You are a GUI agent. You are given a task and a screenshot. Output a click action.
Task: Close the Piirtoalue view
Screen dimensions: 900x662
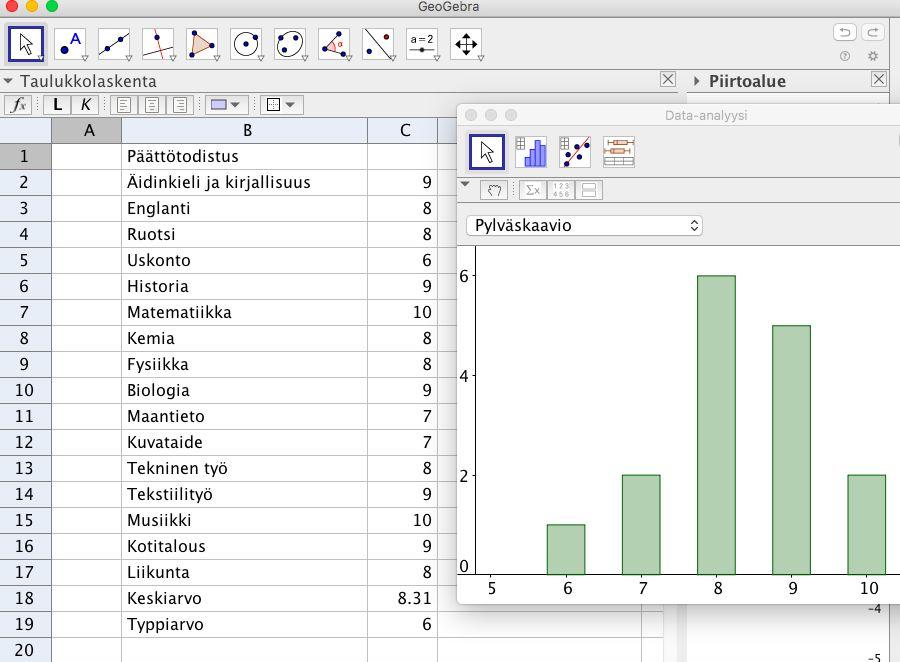pyautogui.click(x=879, y=79)
